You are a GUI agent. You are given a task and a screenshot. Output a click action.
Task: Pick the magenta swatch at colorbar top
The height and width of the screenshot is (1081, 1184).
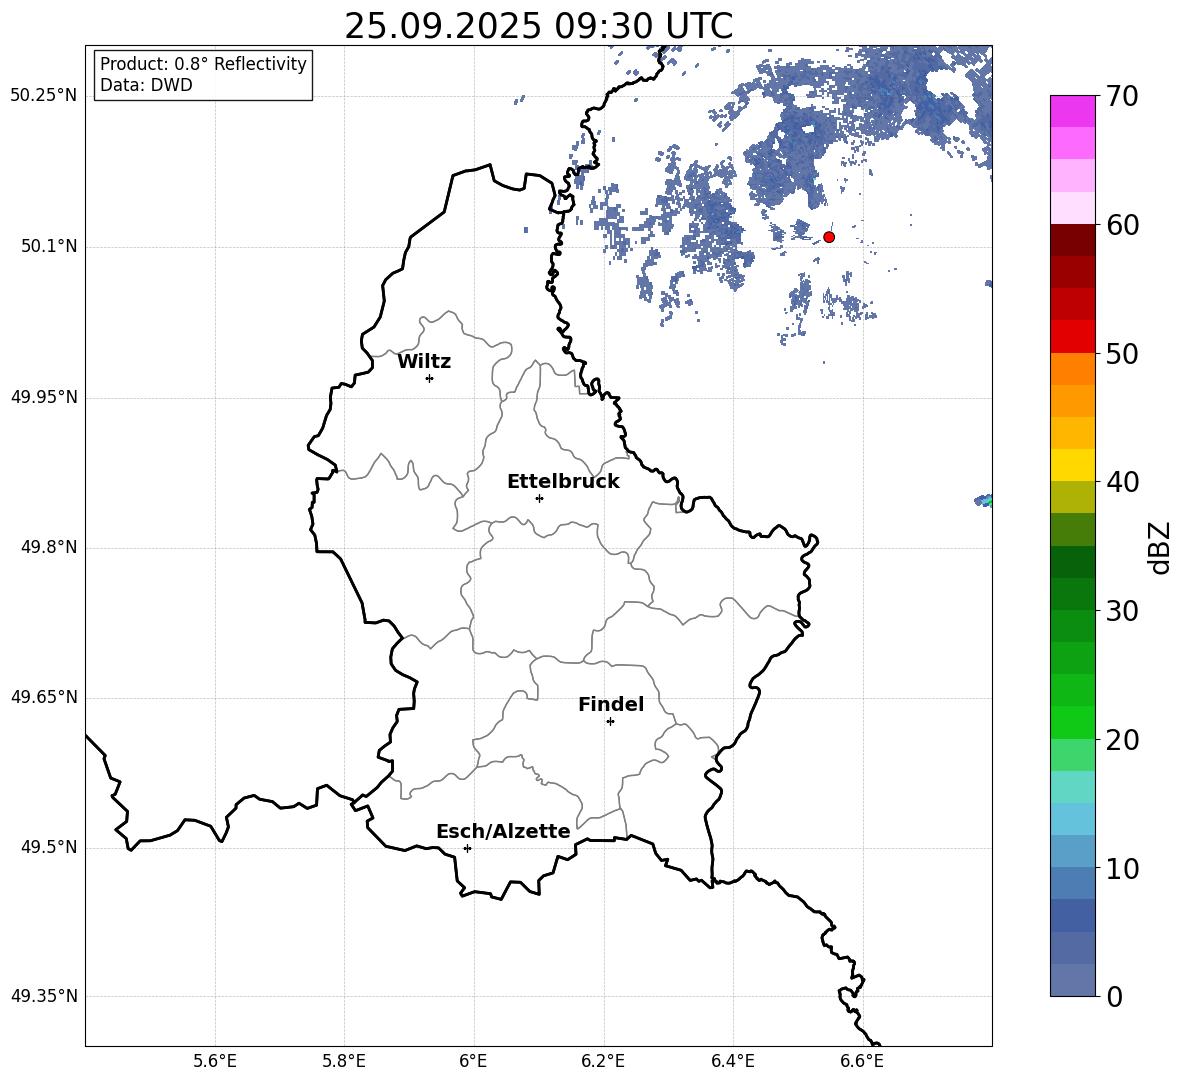click(1072, 112)
